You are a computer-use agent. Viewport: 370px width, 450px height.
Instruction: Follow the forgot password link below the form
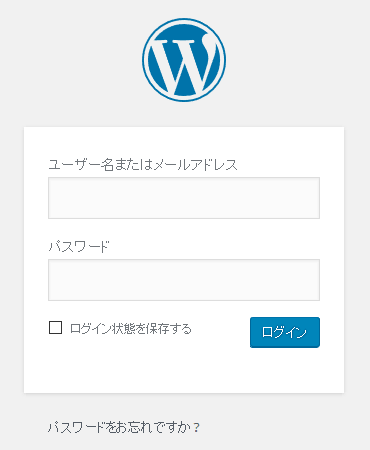(124, 427)
